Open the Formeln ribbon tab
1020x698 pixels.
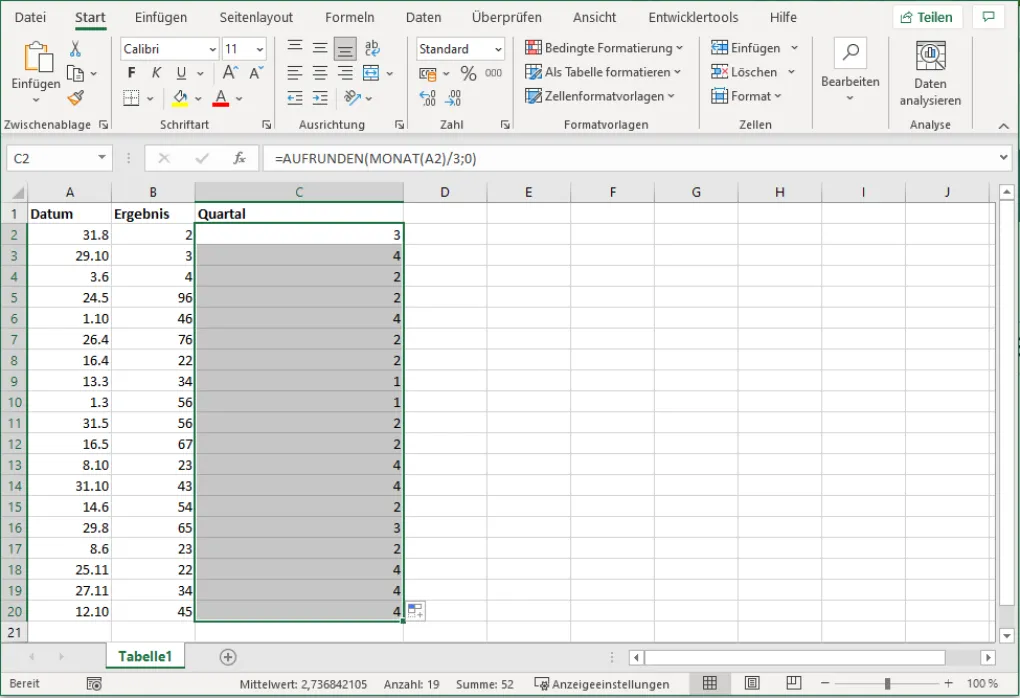tap(350, 17)
